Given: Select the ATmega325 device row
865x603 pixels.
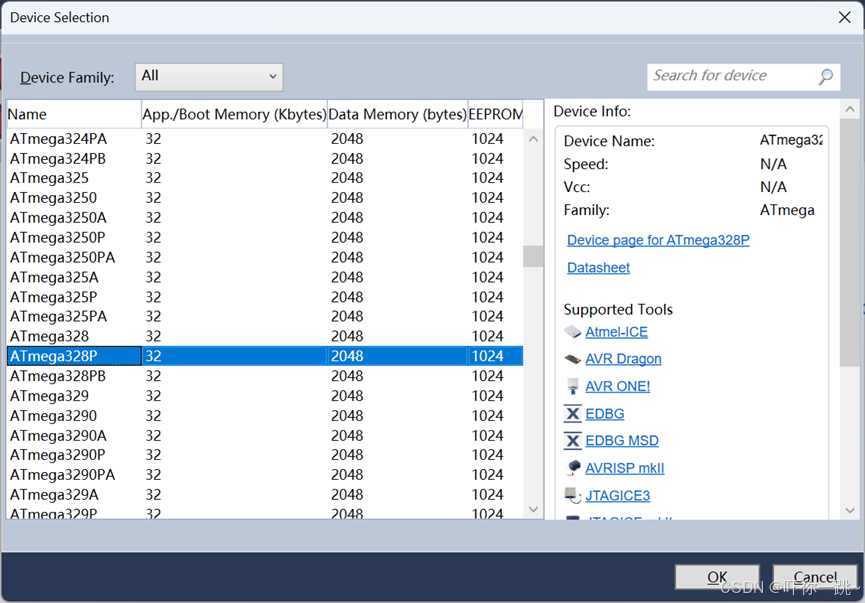Looking at the screenshot, I should click(x=265, y=178).
